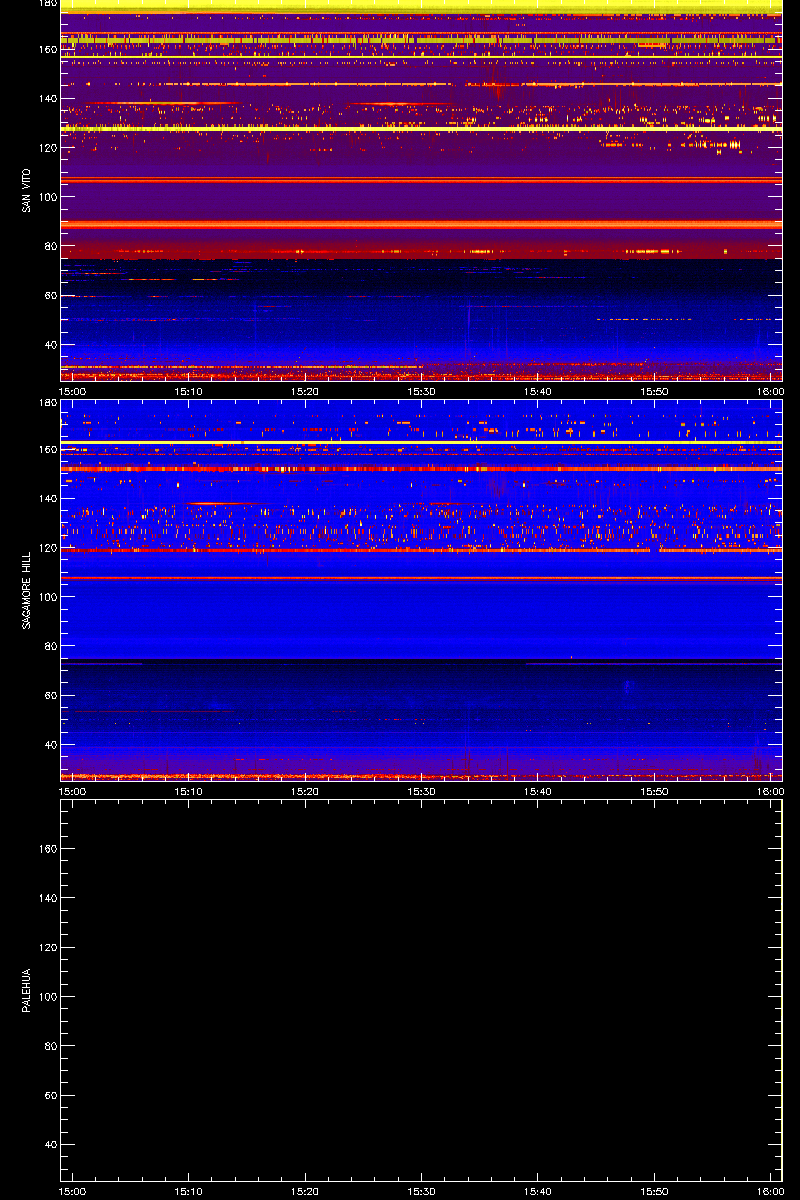Click the 140 frequency label on San Vito axis
The image size is (800, 1200).
pos(46,98)
